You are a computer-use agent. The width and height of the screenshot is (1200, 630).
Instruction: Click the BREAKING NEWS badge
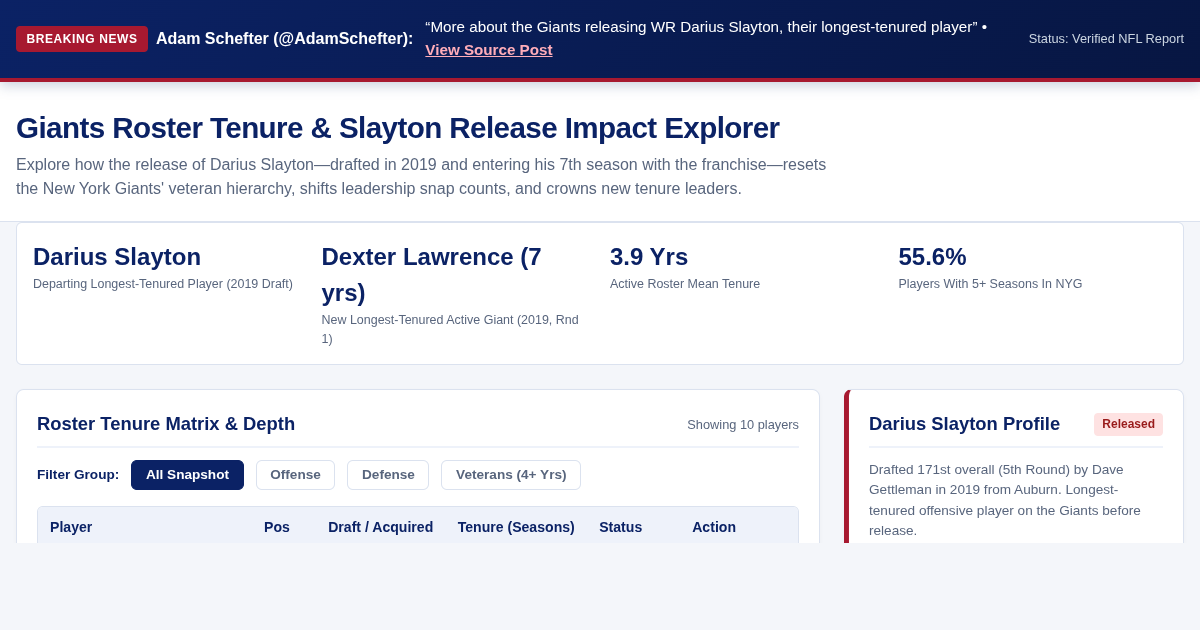[x=82, y=39]
